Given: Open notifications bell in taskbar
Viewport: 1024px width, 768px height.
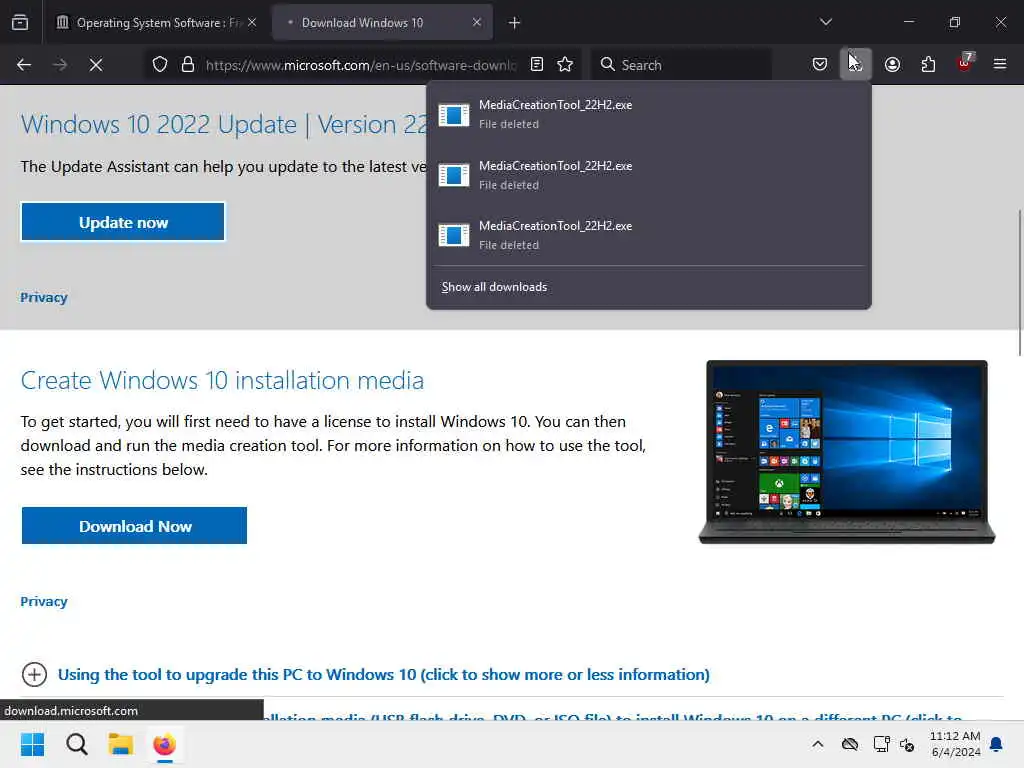Looking at the screenshot, I should click(997, 744).
